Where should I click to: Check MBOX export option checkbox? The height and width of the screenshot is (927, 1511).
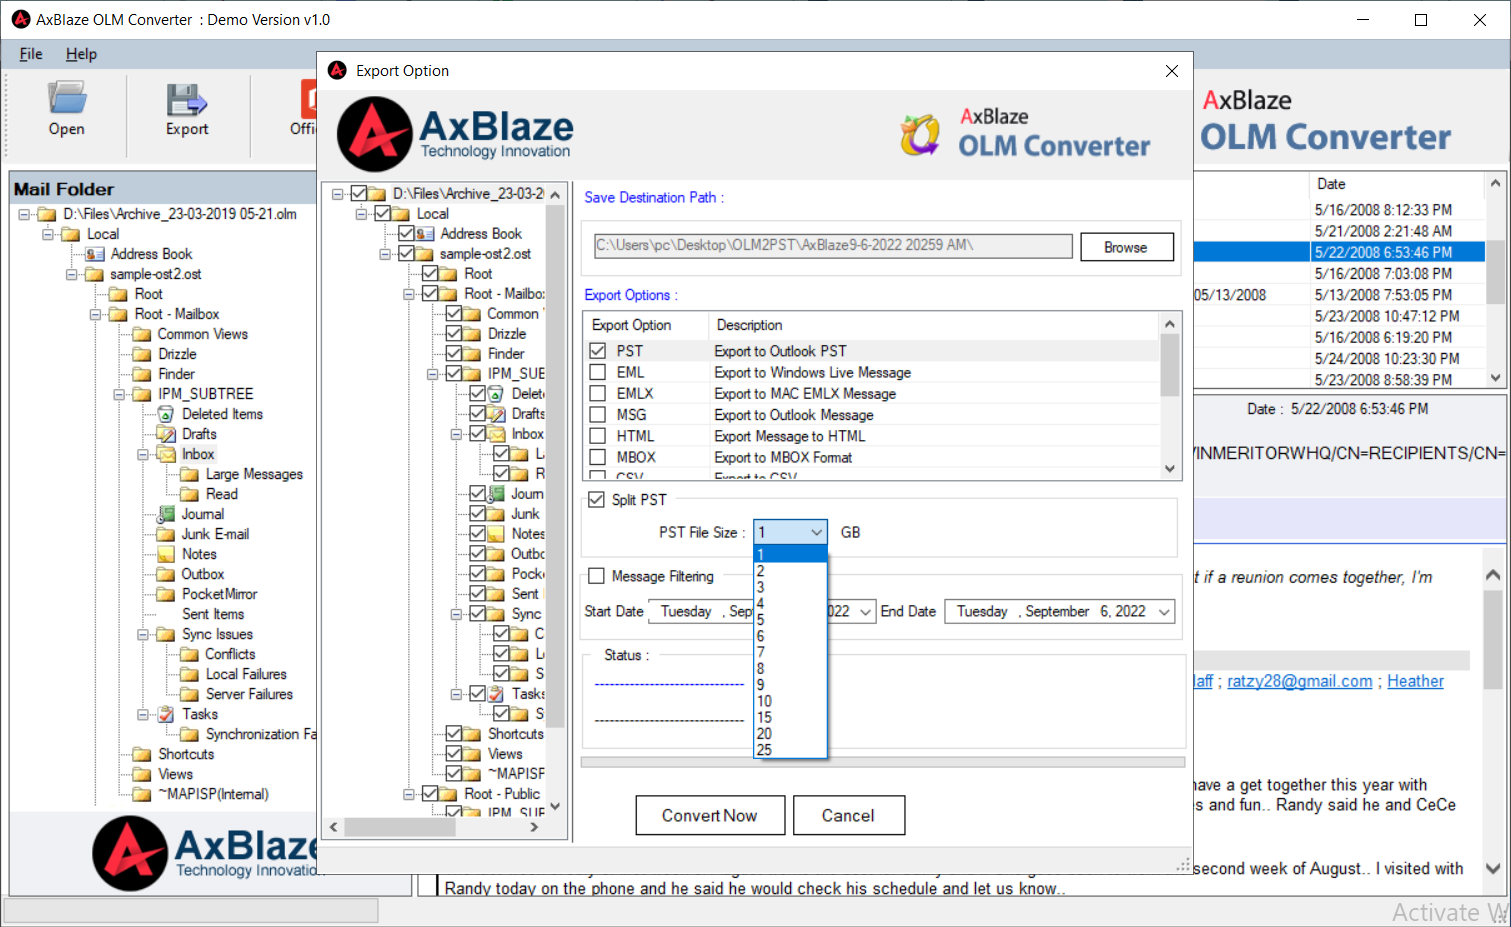pos(598,457)
